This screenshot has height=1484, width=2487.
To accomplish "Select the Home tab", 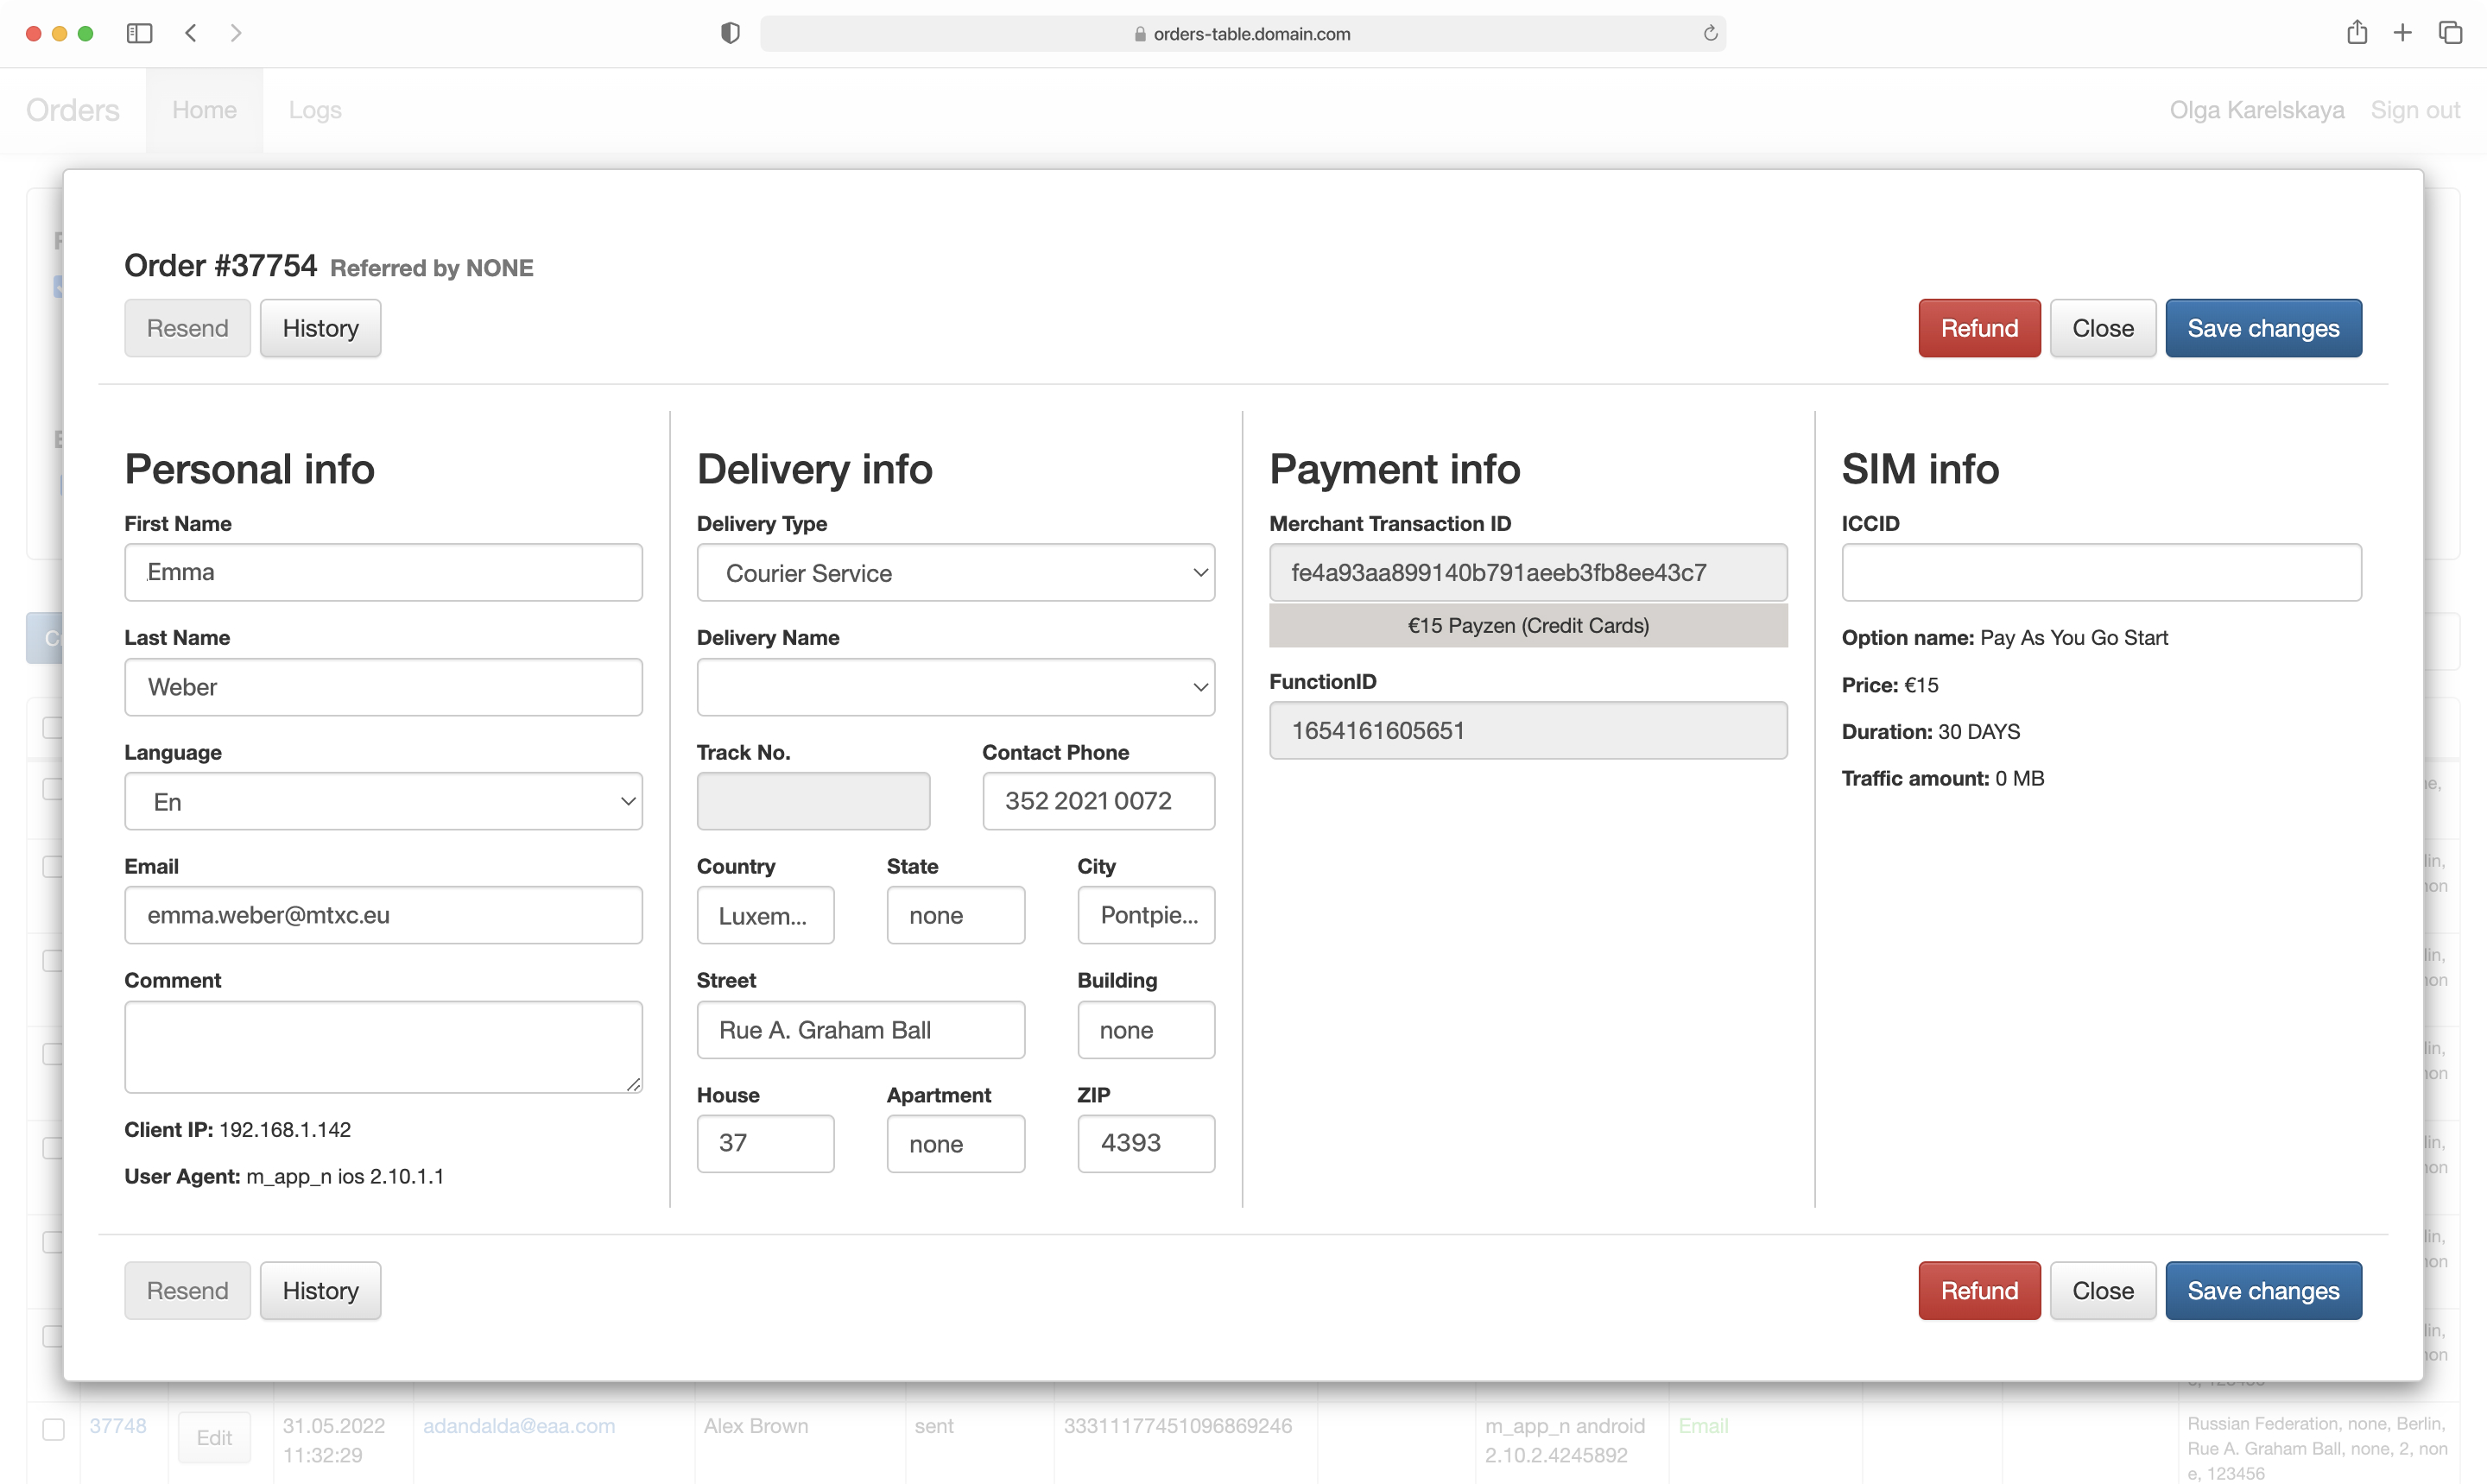I will point(204,110).
